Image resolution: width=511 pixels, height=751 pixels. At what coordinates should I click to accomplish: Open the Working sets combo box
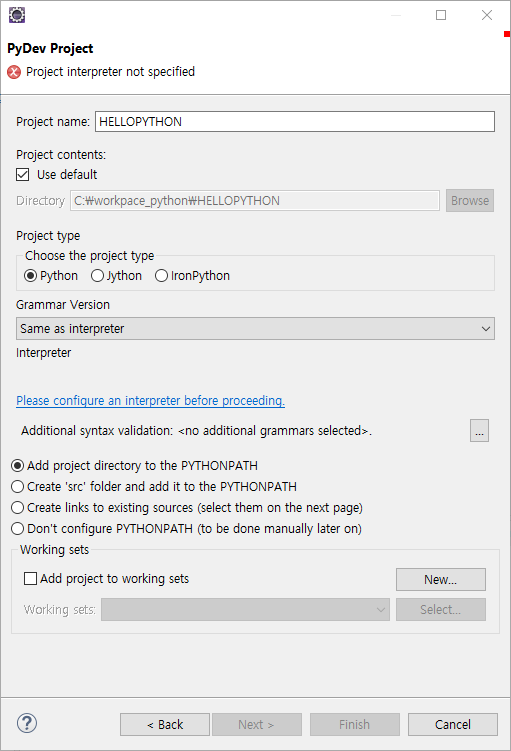coord(245,609)
